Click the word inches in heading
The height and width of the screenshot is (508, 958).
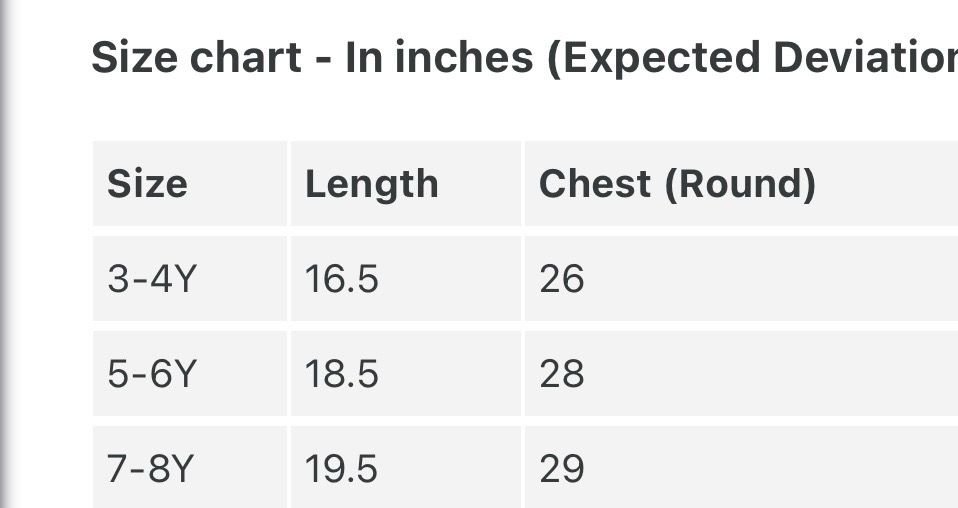pos(464,57)
